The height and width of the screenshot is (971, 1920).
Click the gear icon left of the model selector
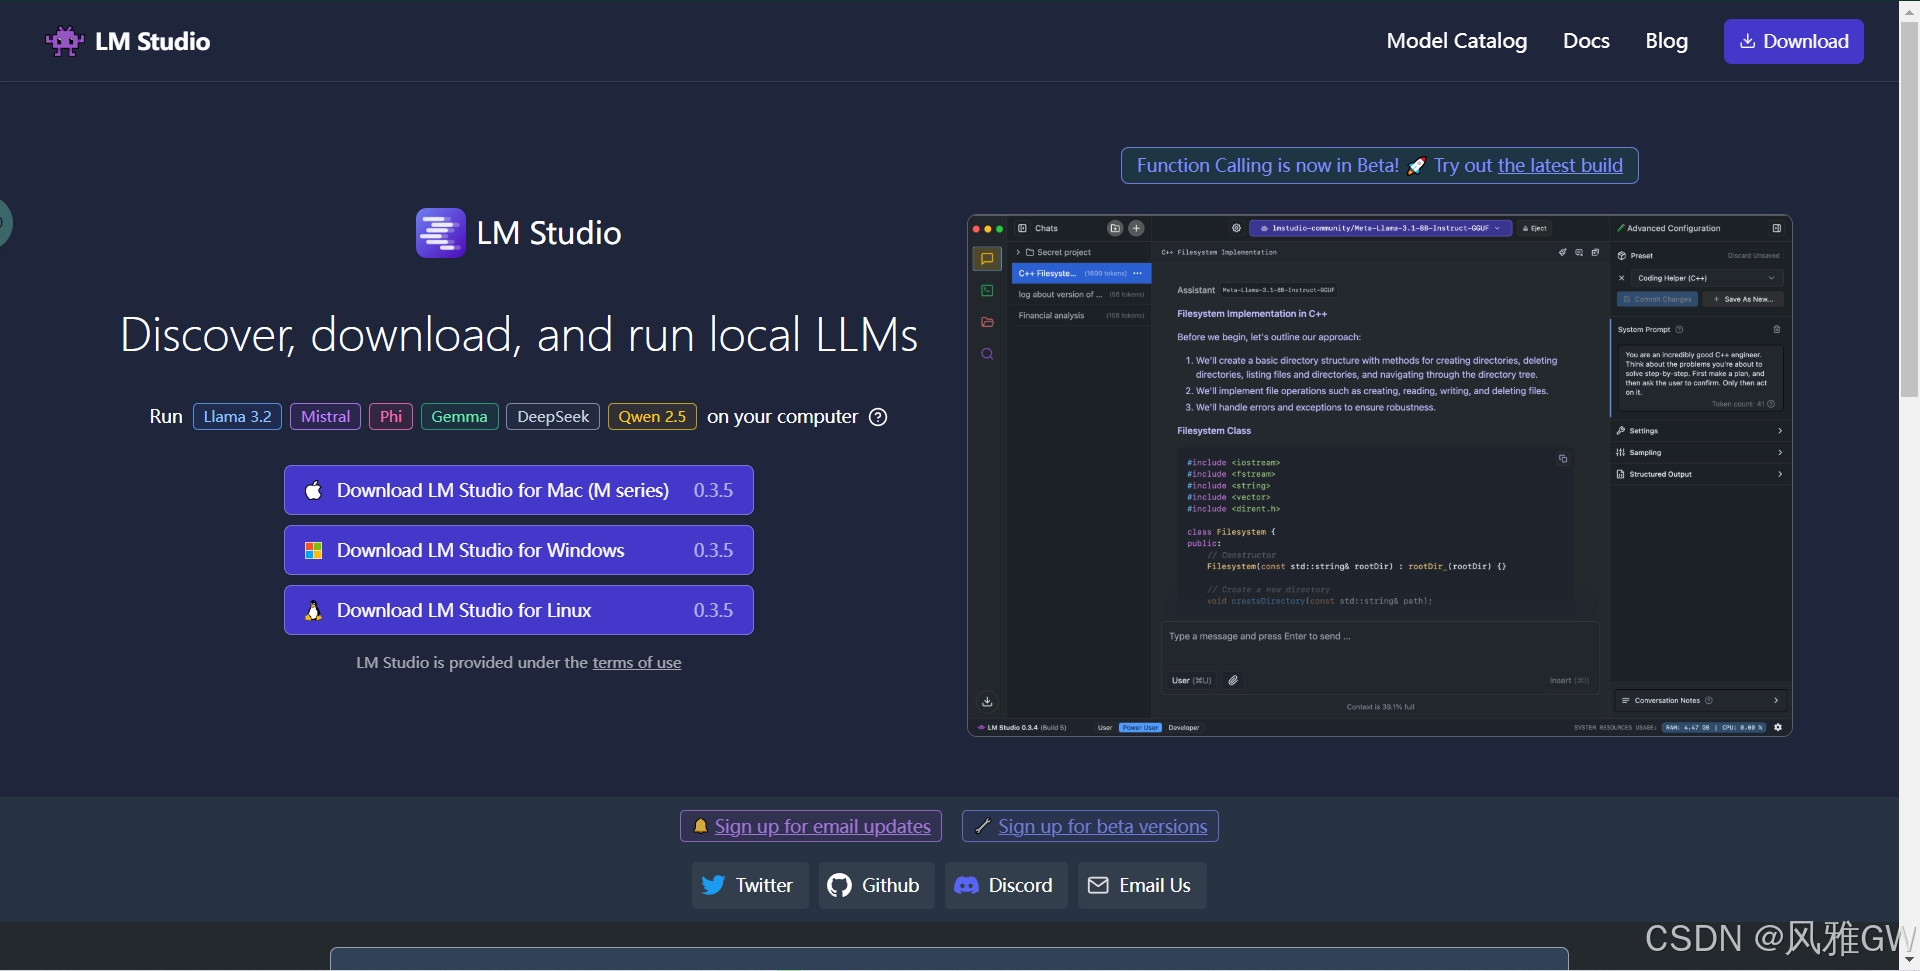[1236, 228]
